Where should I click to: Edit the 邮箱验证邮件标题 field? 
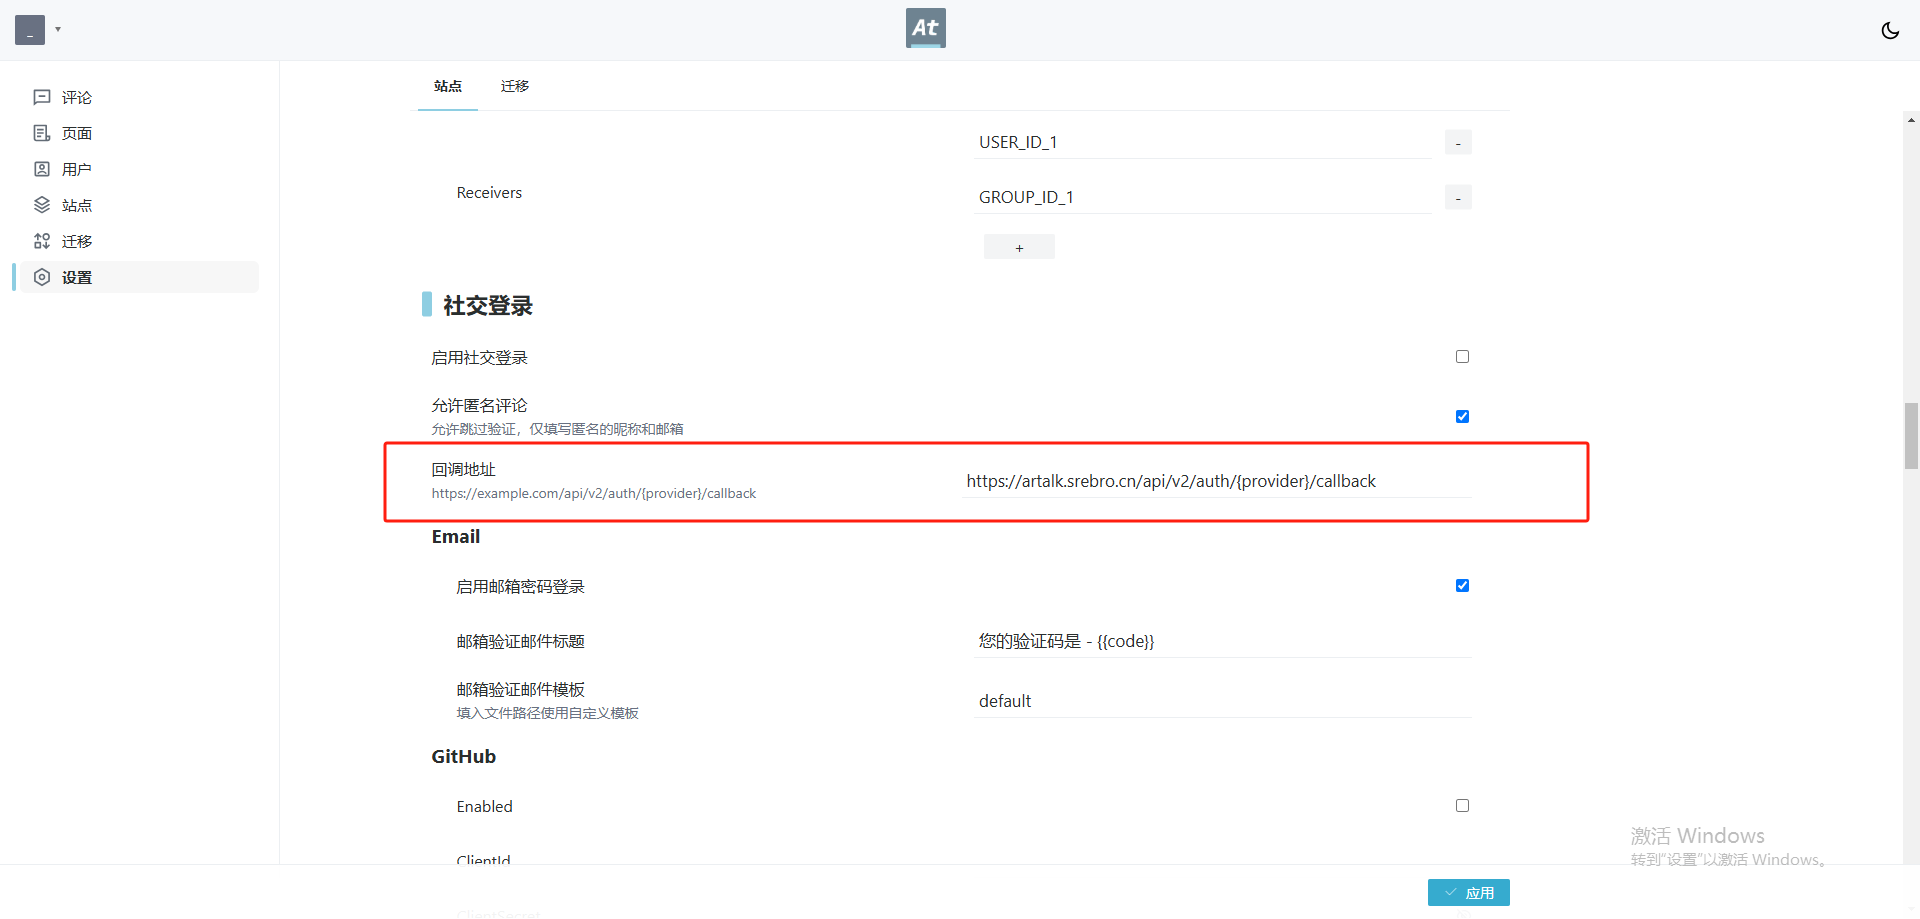pyautogui.click(x=1222, y=641)
